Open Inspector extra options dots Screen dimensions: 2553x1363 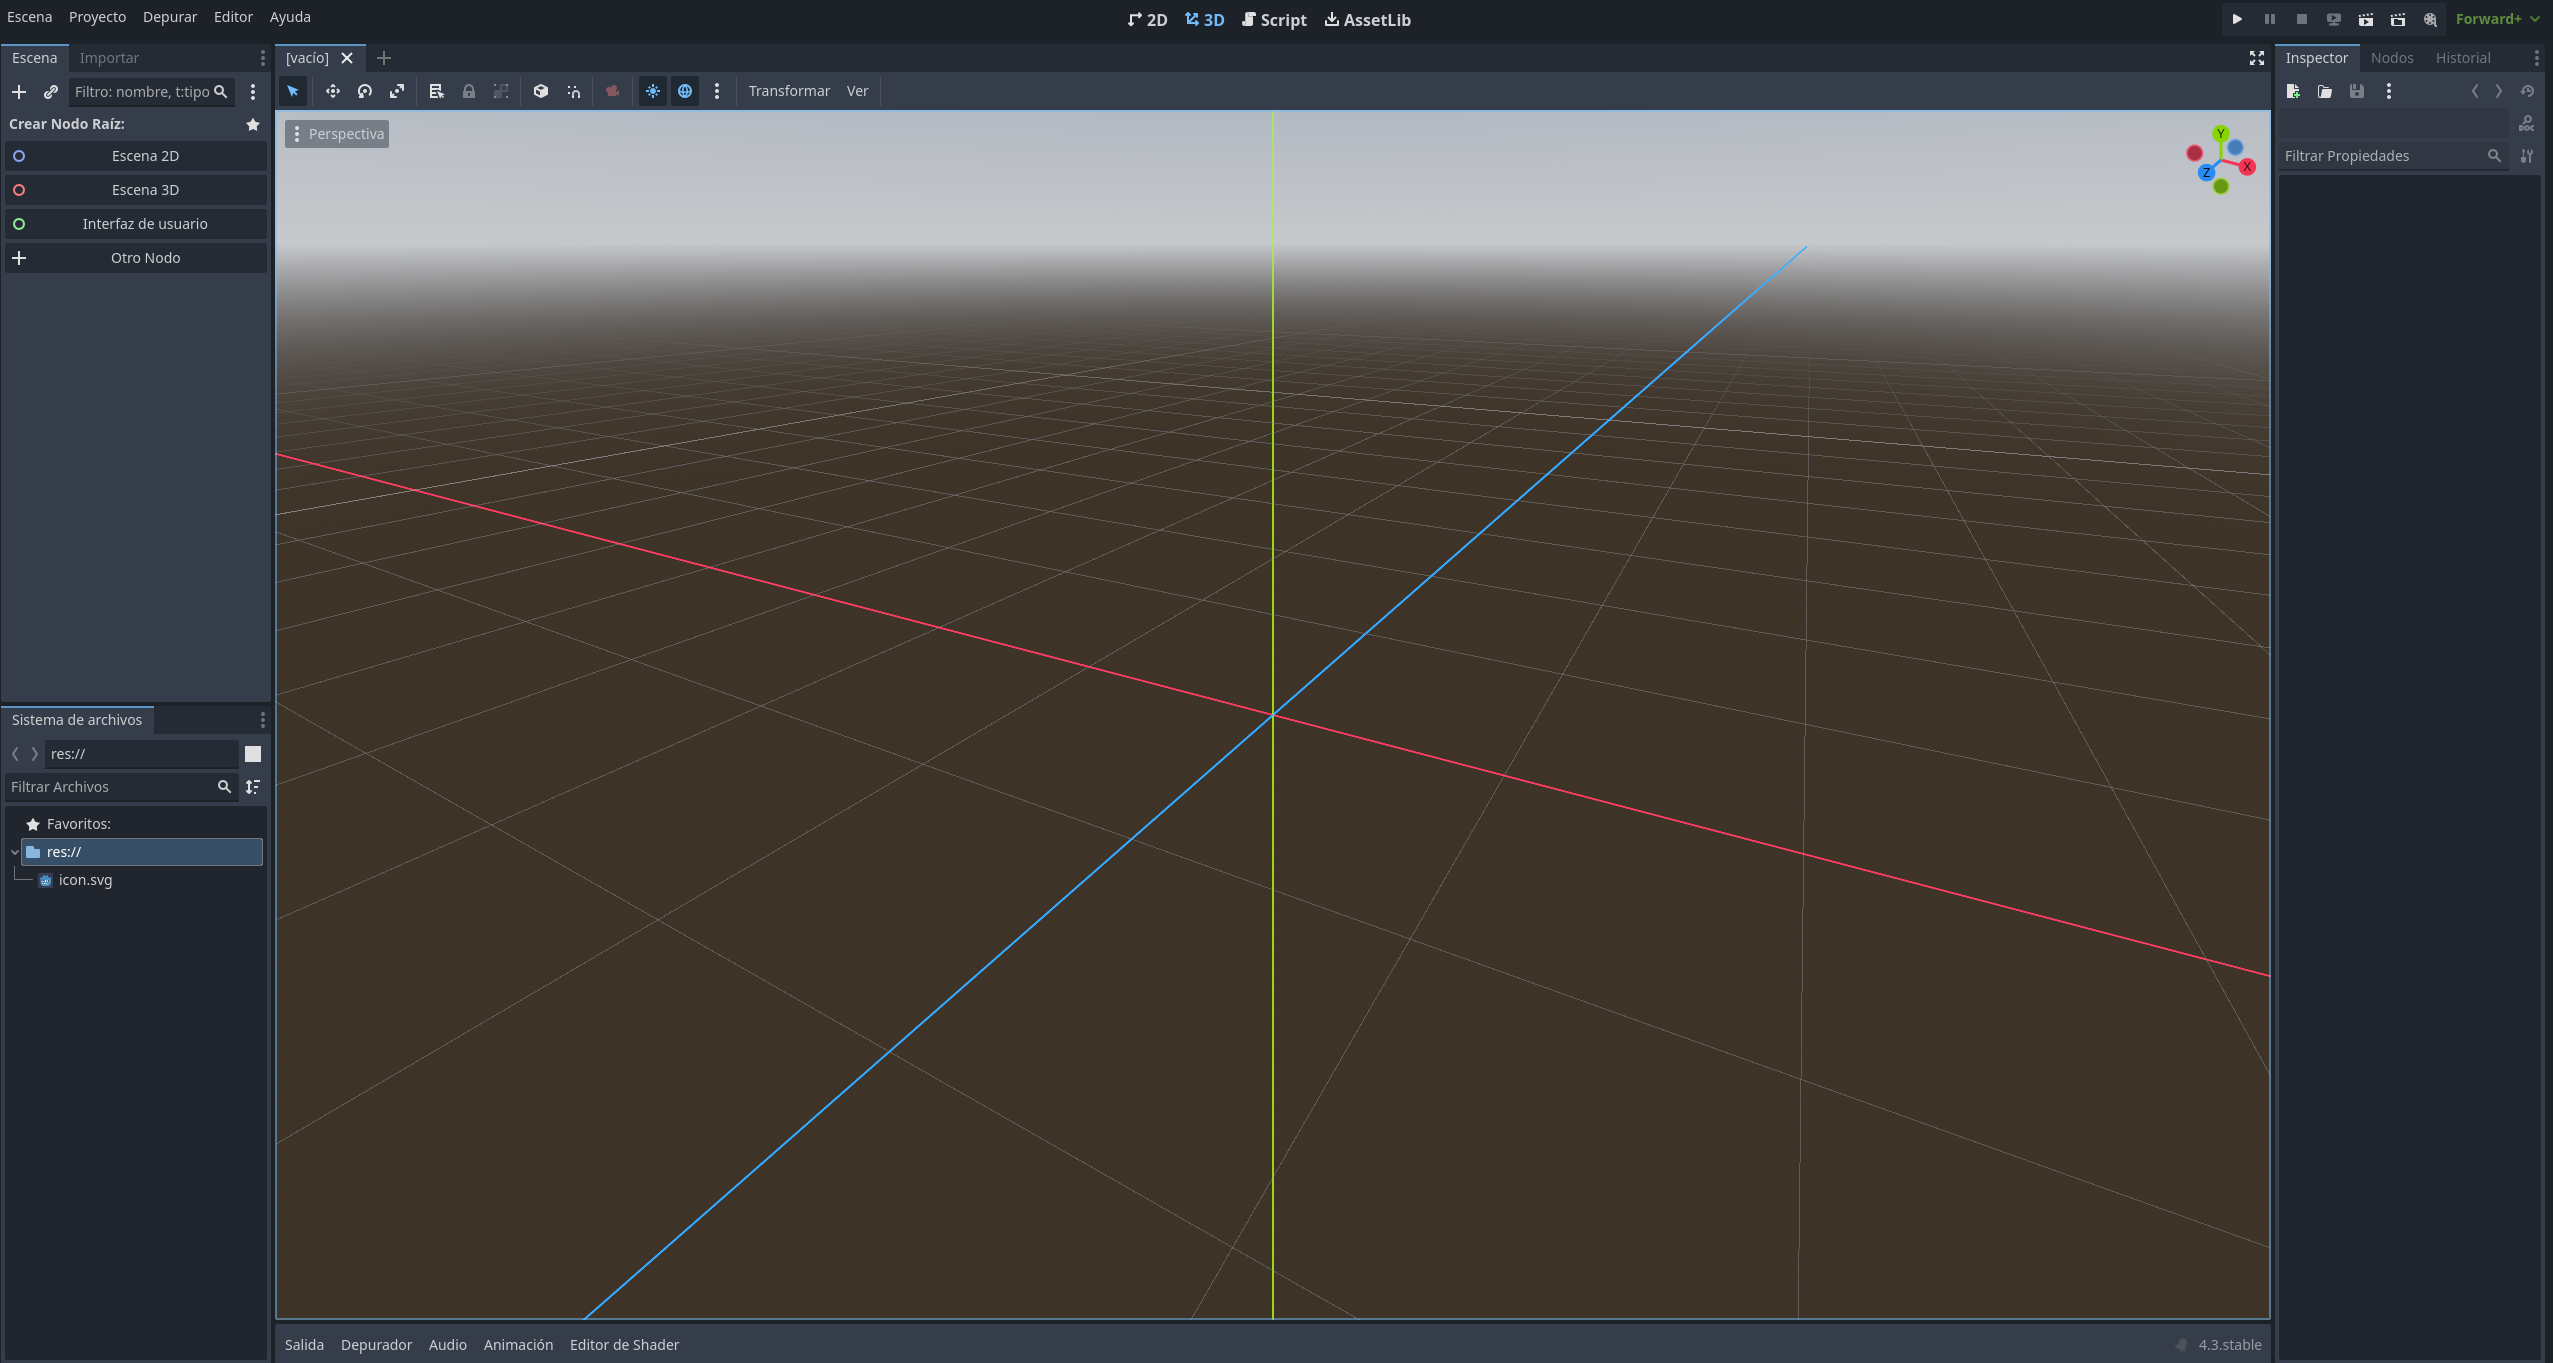point(2389,91)
